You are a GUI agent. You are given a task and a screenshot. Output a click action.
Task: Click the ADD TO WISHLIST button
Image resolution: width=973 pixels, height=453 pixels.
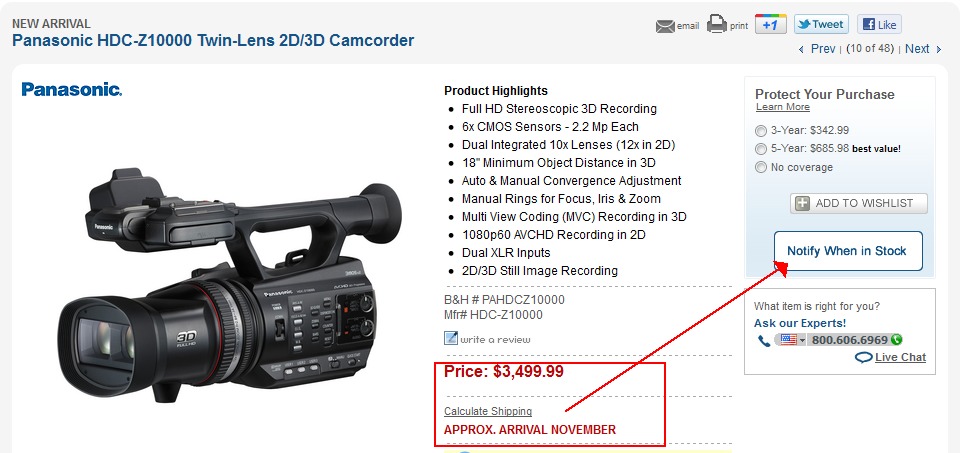pyautogui.click(x=859, y=203)
